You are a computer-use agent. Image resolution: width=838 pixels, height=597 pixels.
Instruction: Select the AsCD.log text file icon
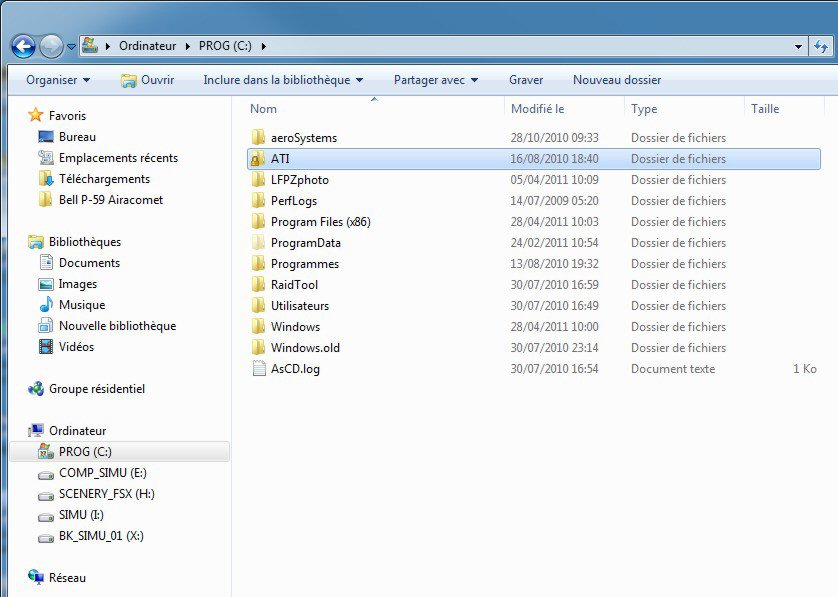(259, 368)
